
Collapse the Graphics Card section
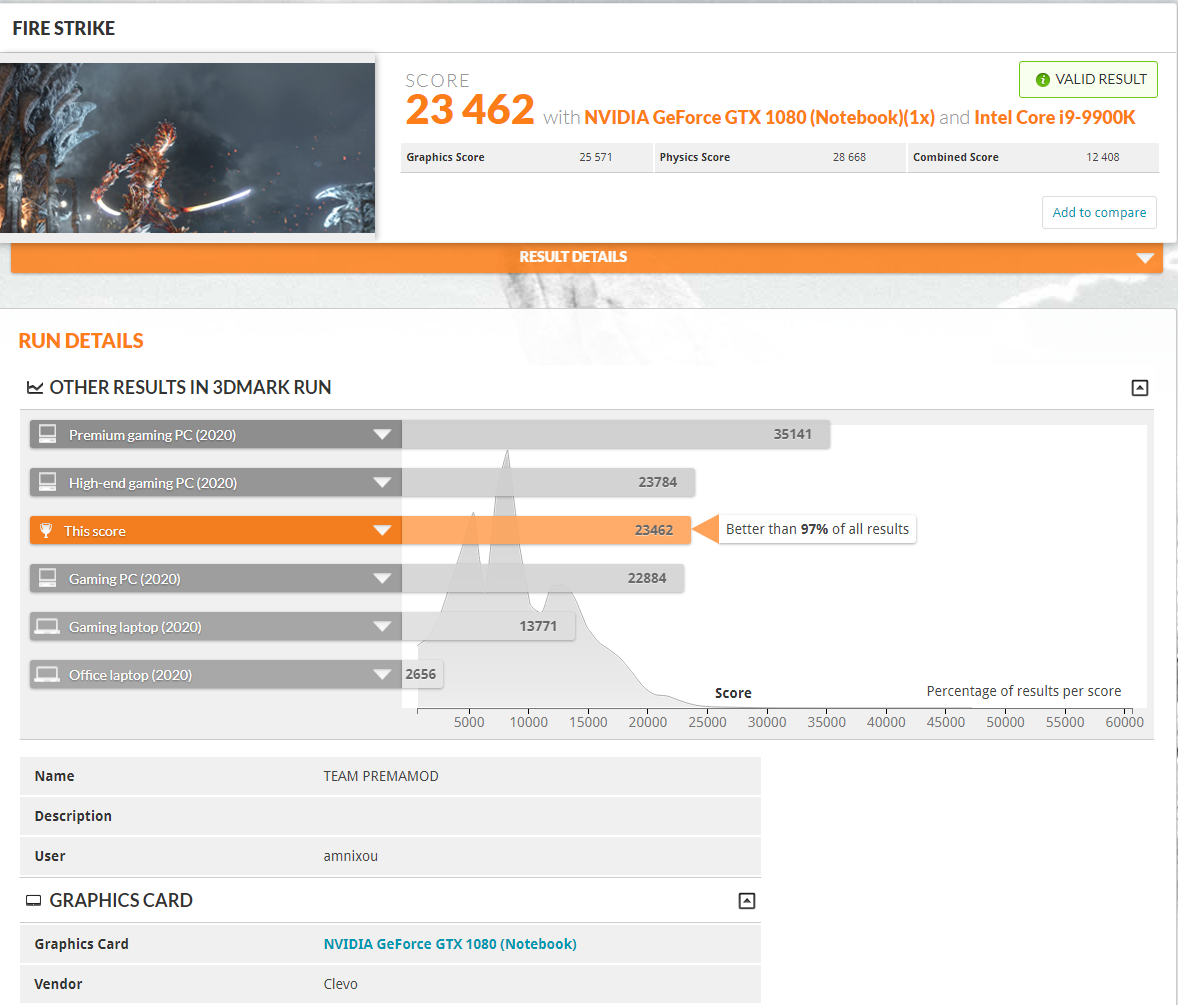746,901
